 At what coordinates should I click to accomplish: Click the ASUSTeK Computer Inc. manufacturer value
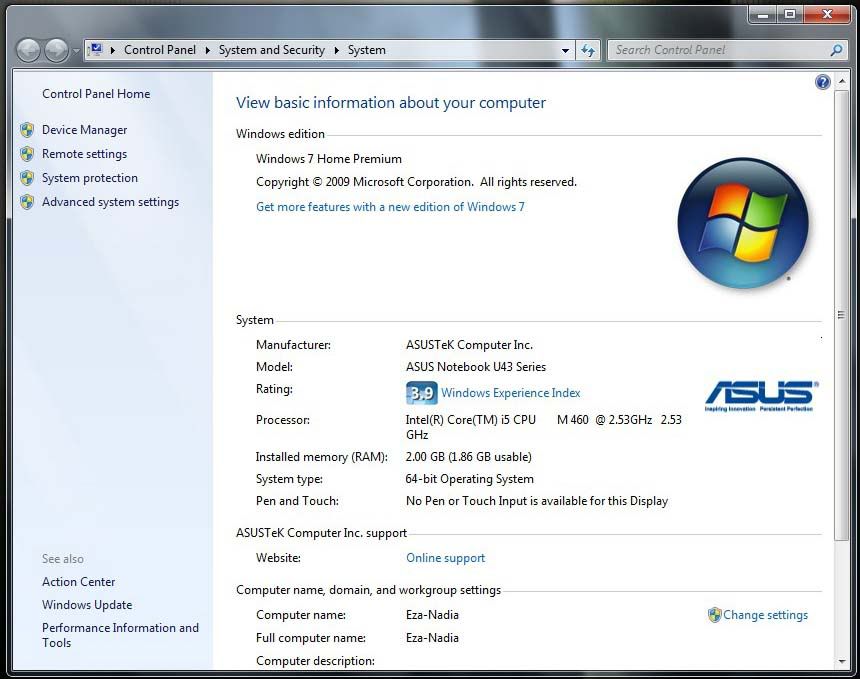[469, 345]
